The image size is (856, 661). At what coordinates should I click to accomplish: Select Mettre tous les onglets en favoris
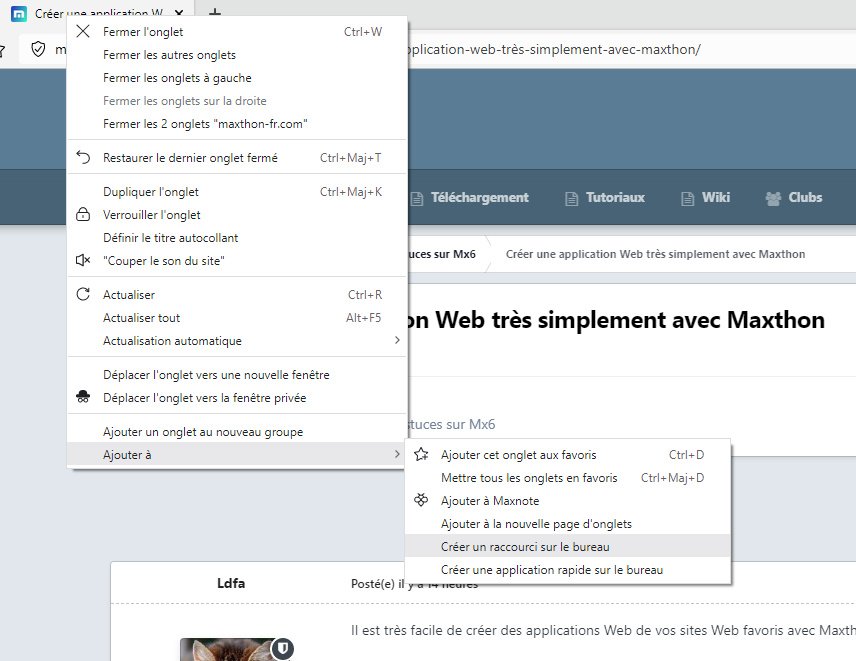[568, 478]
